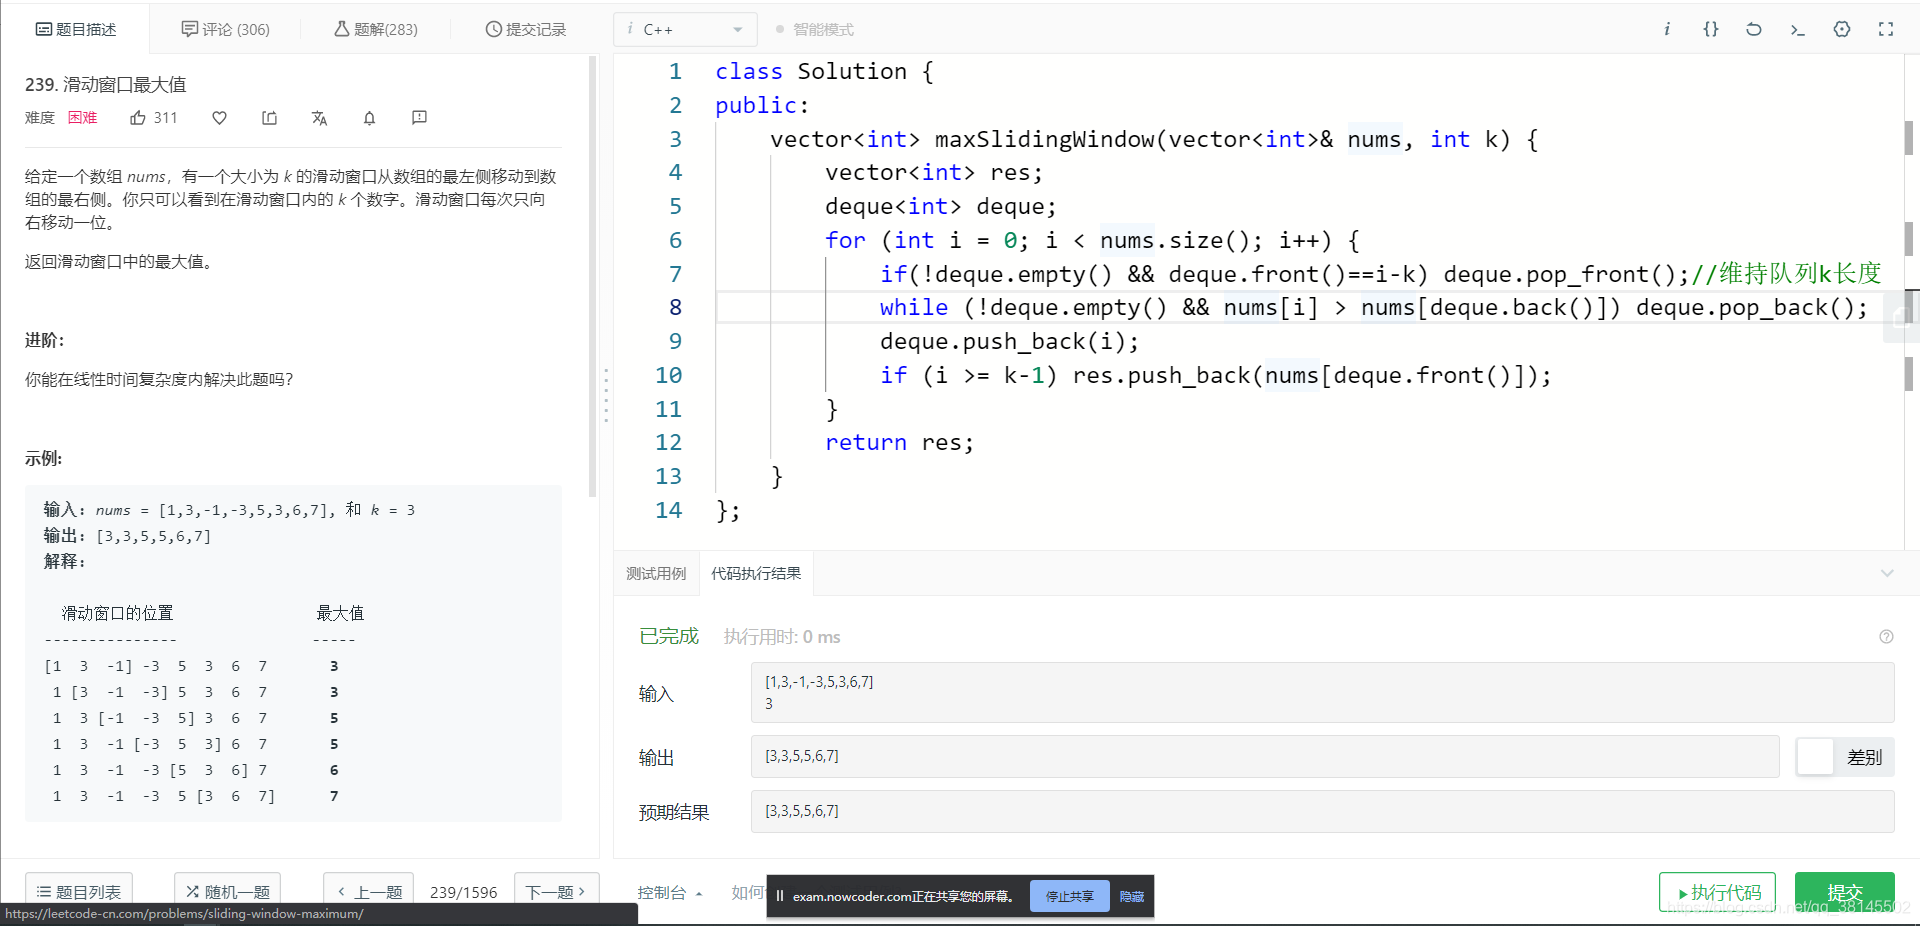Click the 预期结果 expected output field

[x=1322, y=811]
